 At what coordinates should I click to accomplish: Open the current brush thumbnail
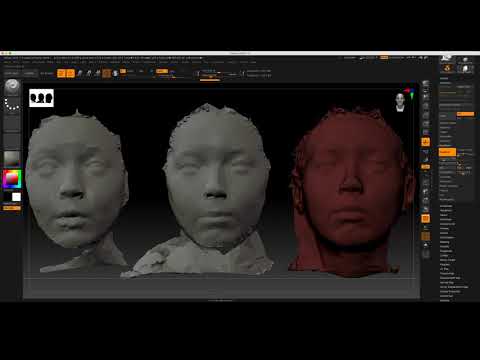[x=12, y=86]
